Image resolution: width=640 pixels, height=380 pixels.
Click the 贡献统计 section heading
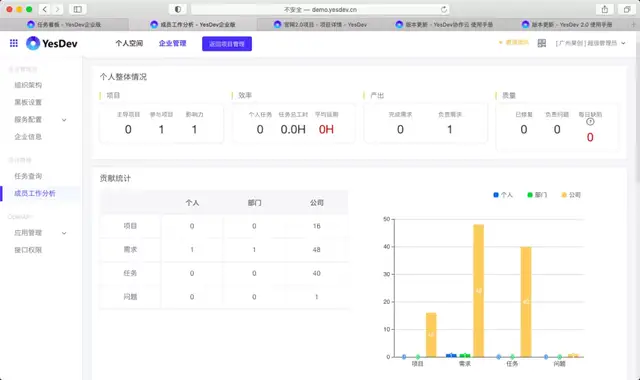115,178
